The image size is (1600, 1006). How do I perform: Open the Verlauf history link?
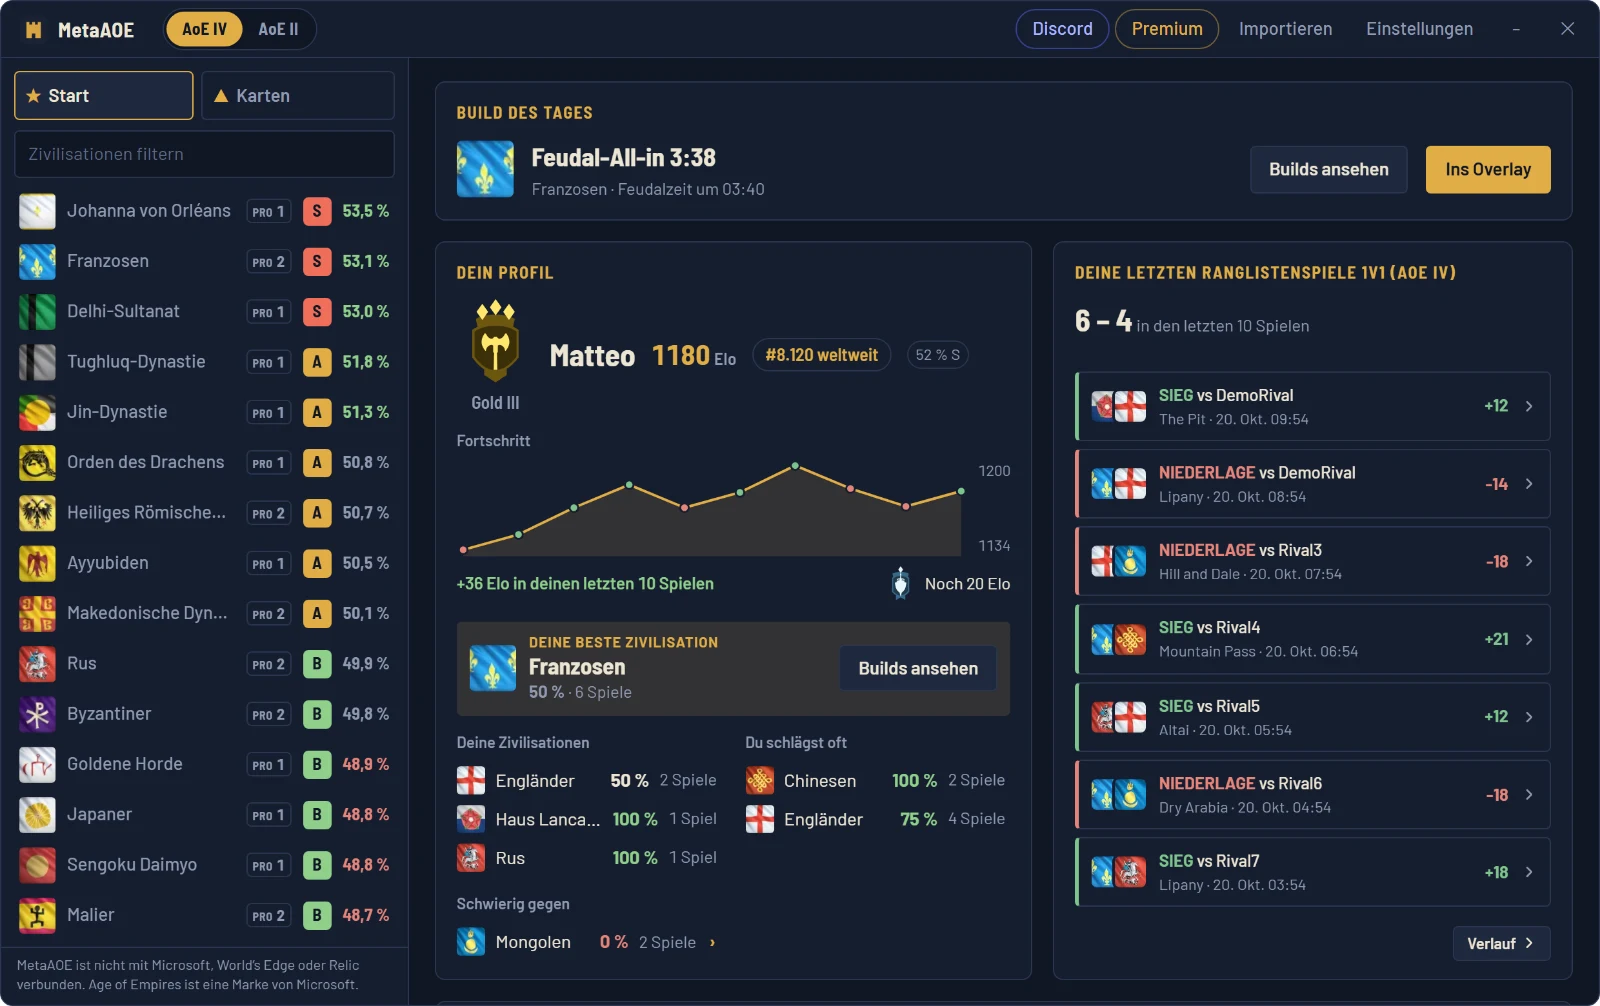coord(1501,943)
